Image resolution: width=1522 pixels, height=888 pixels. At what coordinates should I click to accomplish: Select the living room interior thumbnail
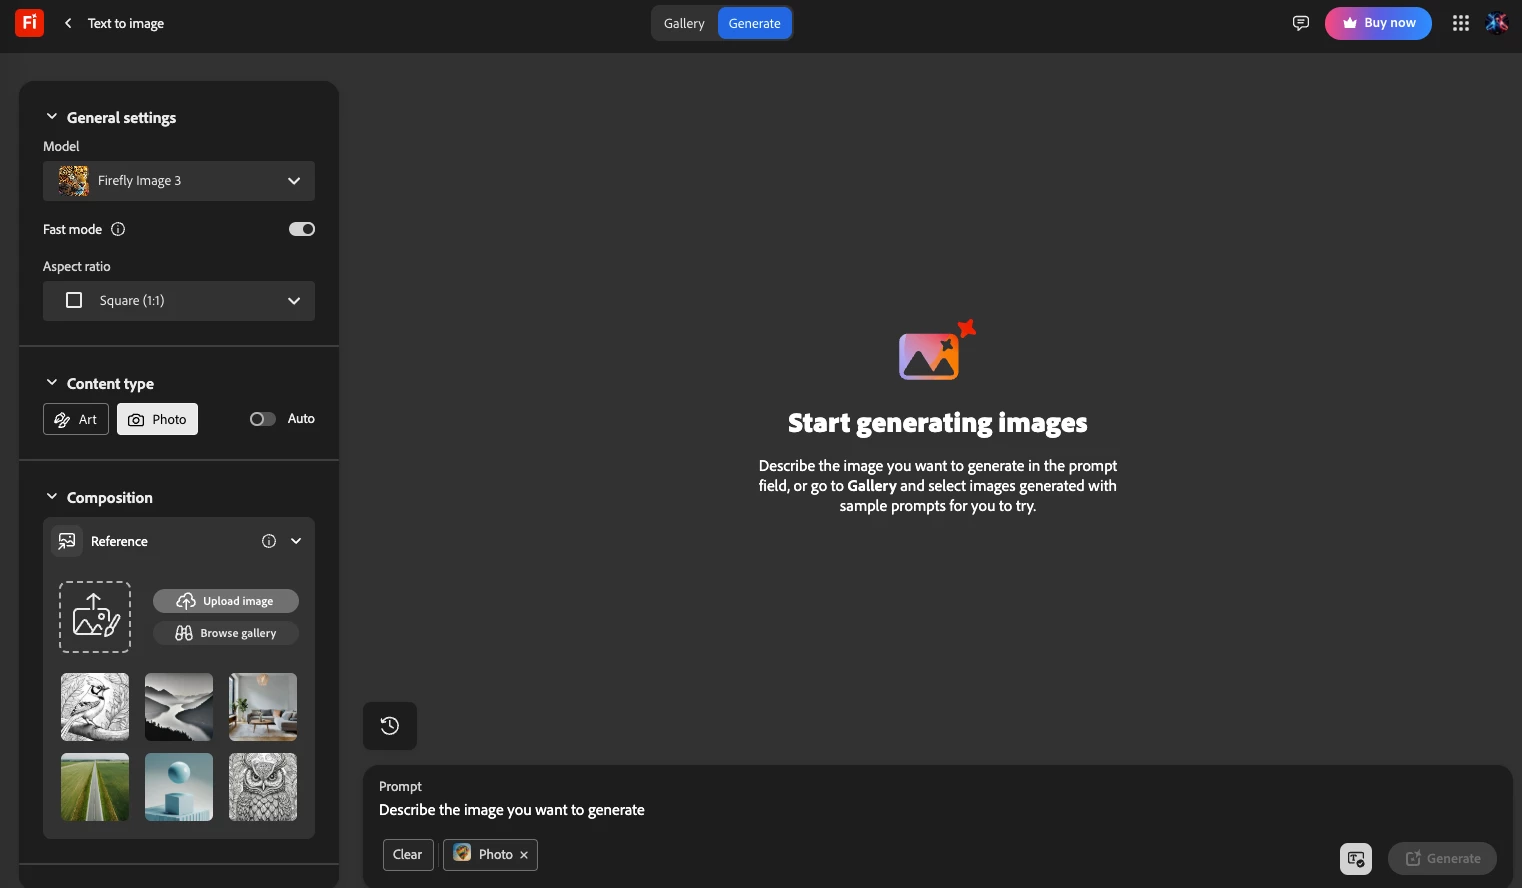point(263,707)
